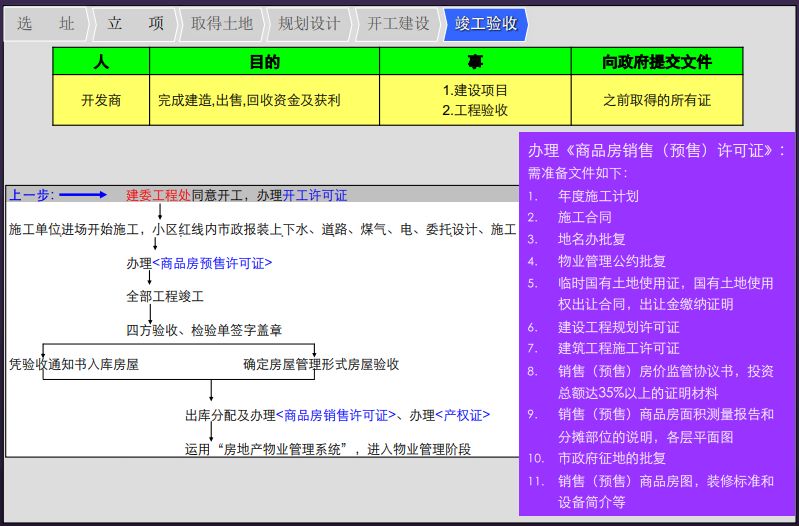Switch to the 立项 step tab
Viewport: 799px width, 526px height.
coord(135,23)
